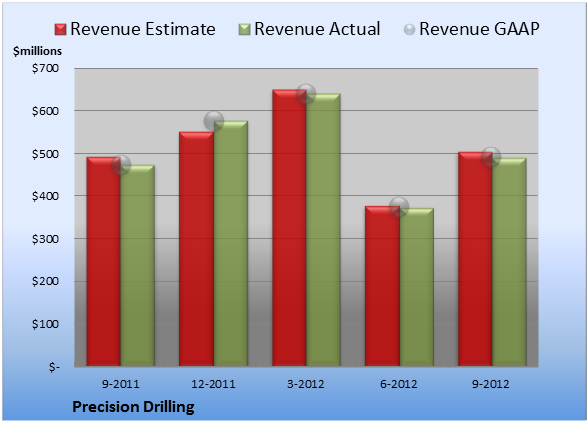Select the red estimate bar for 9-2011
The image size is (588, 422).
104,261
